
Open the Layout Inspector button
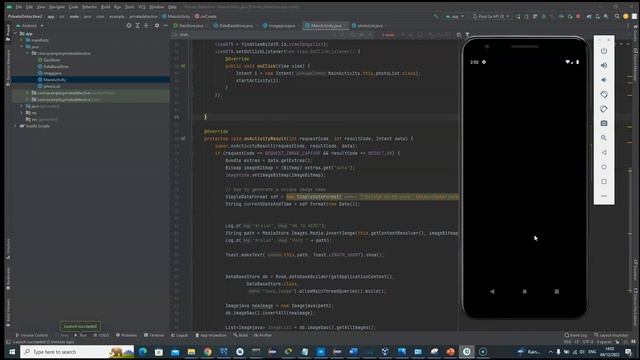611,335
